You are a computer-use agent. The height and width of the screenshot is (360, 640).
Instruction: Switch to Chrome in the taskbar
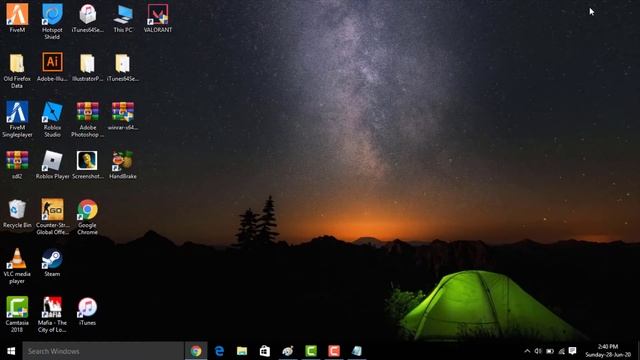pyautogui.click(x=196, y=351)
